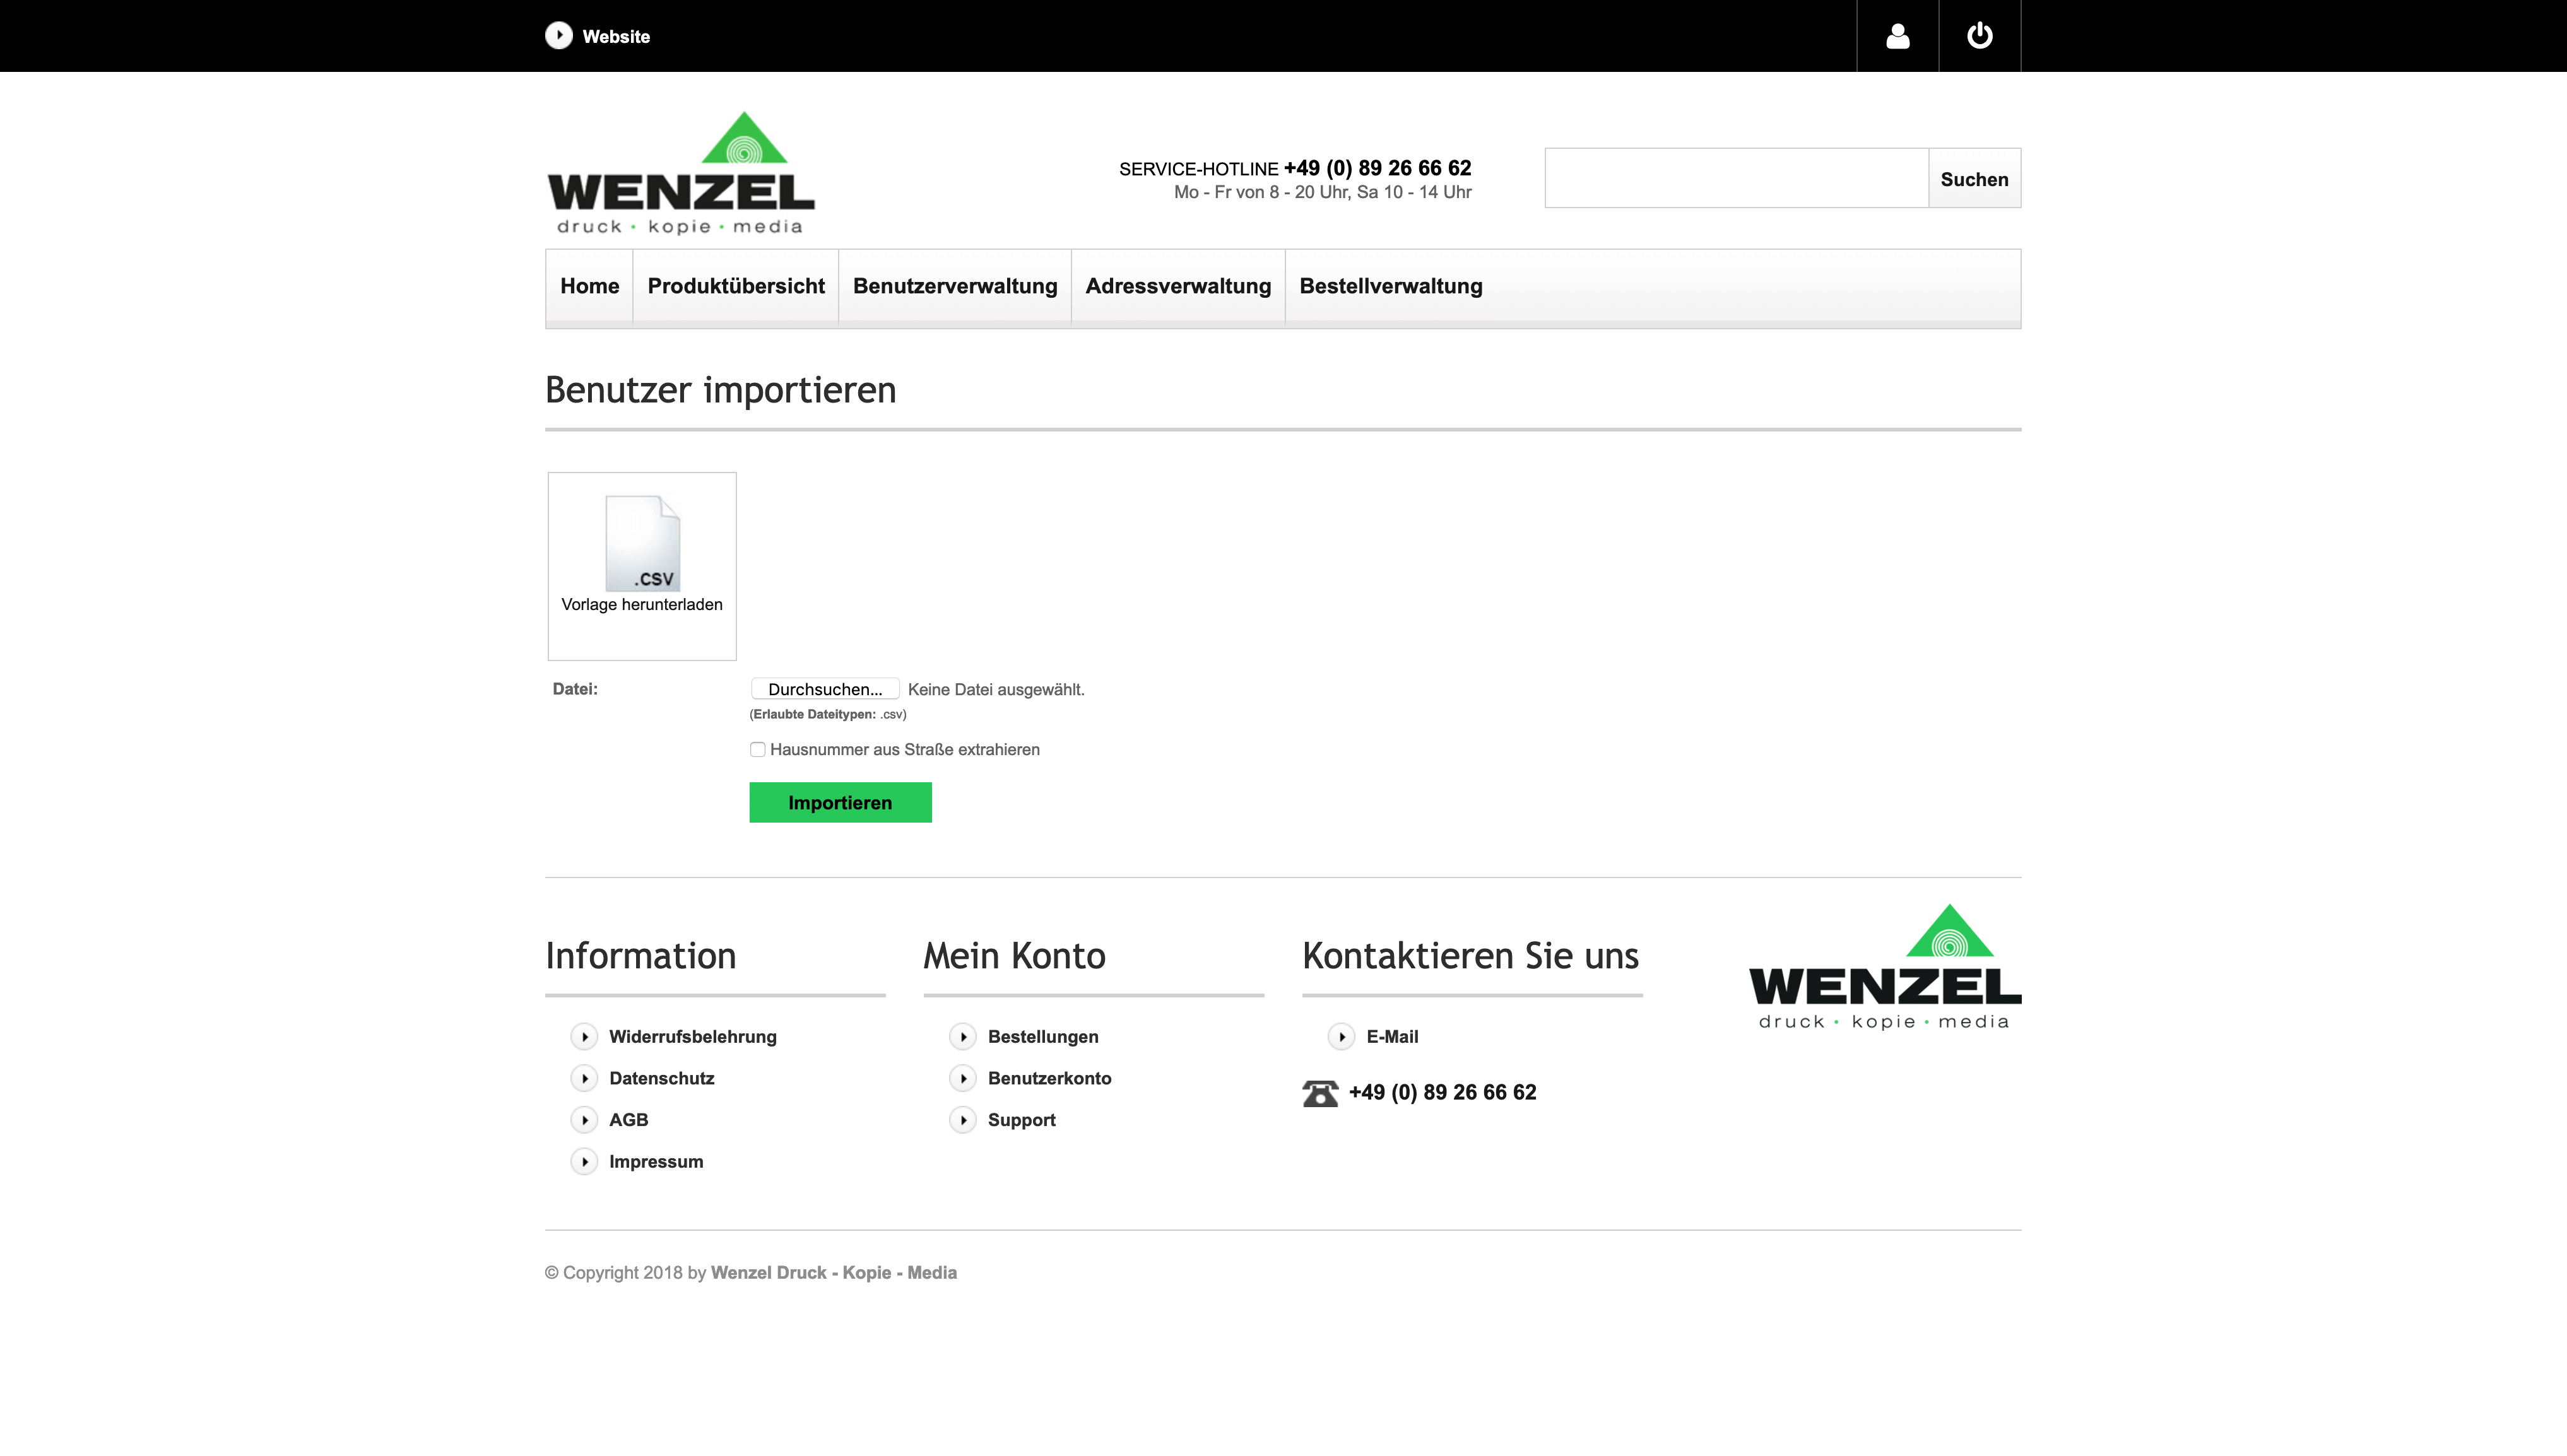Click the Website arrow icon in black bar

(x=559, y=35)
